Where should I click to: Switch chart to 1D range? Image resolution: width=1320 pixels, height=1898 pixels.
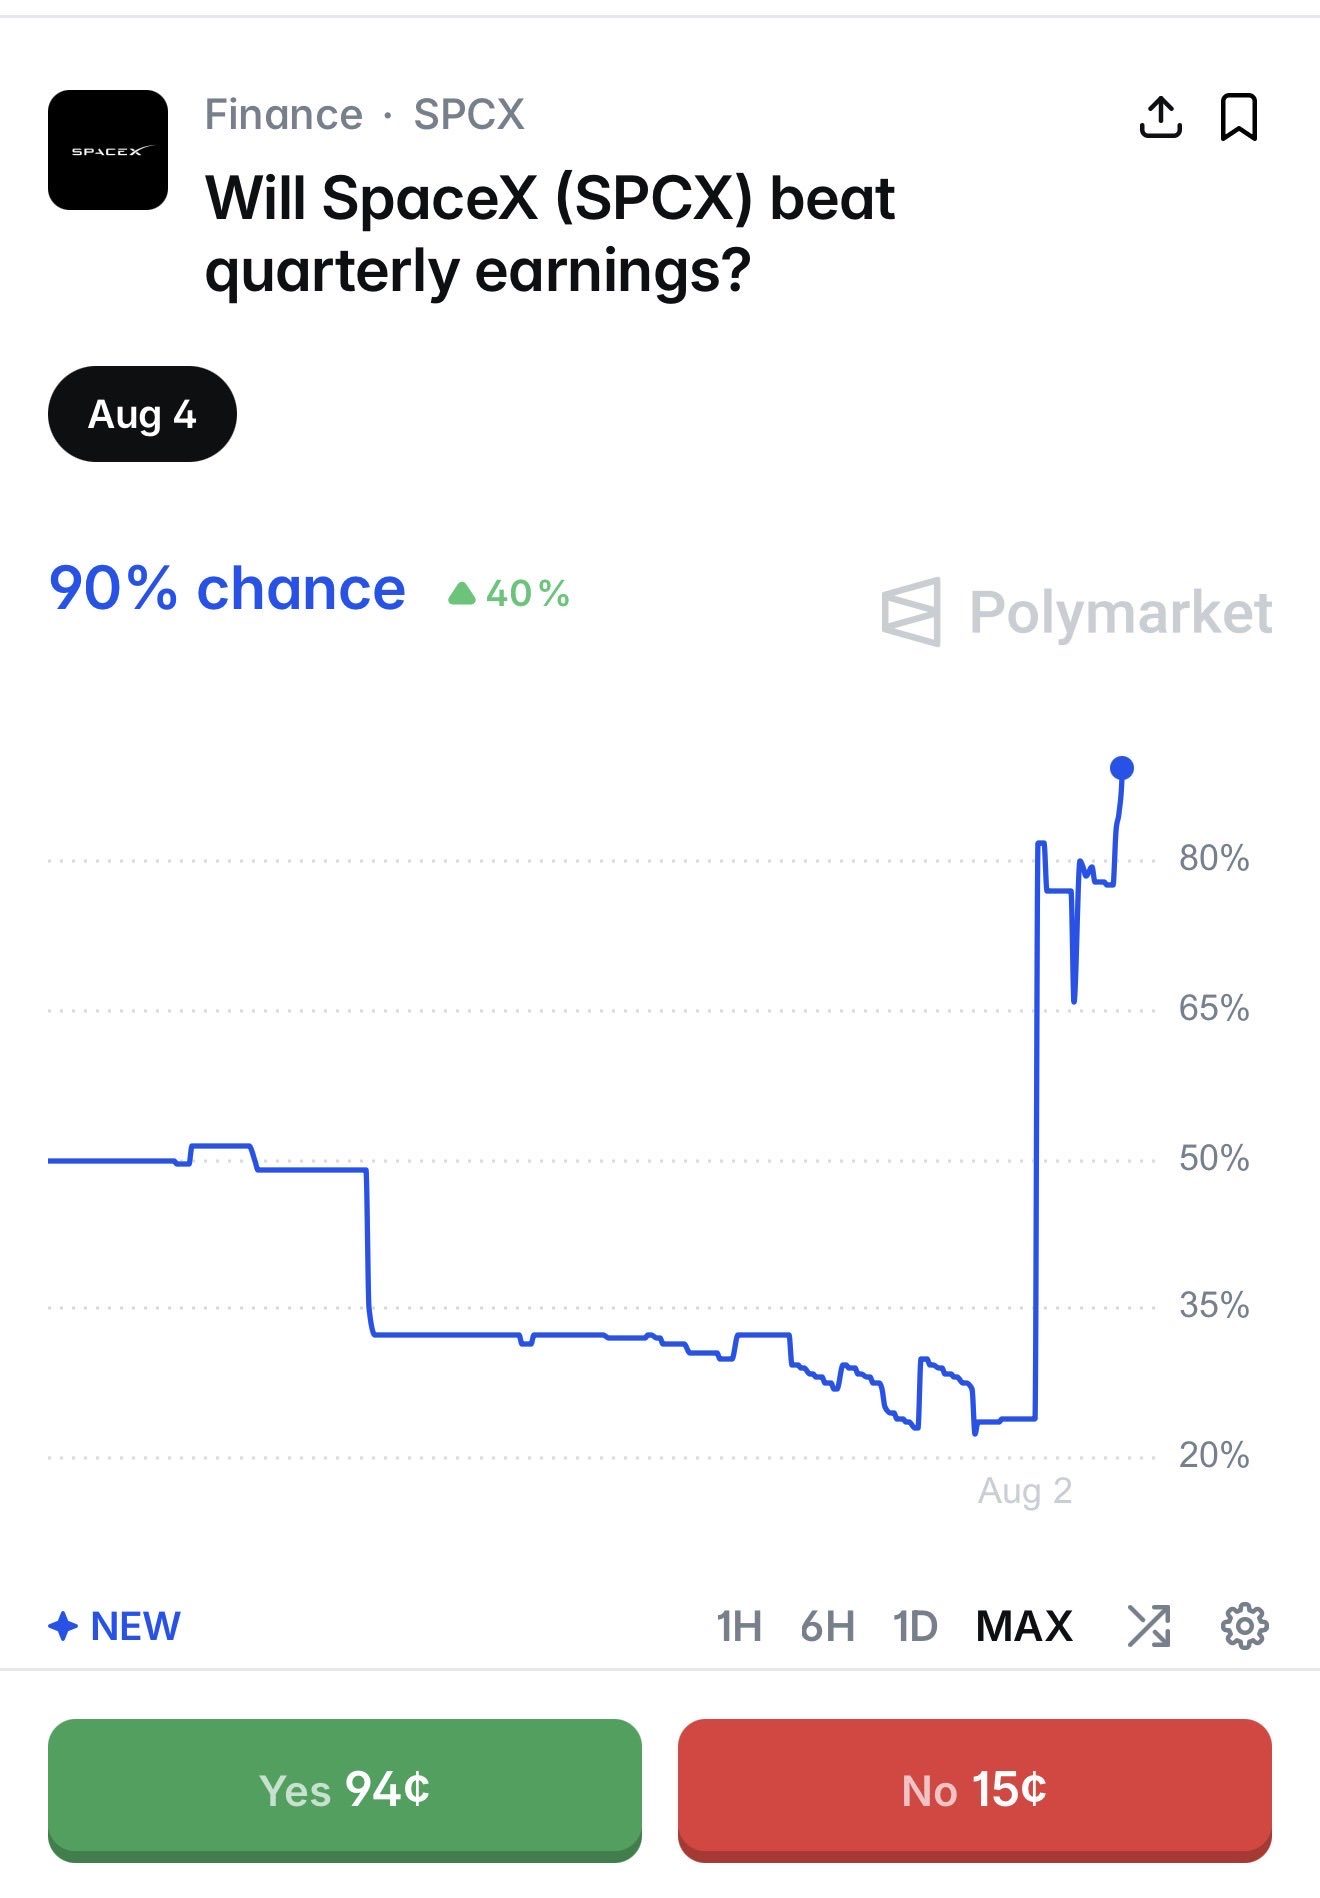pyautogui.click(x=915, y=1626)
